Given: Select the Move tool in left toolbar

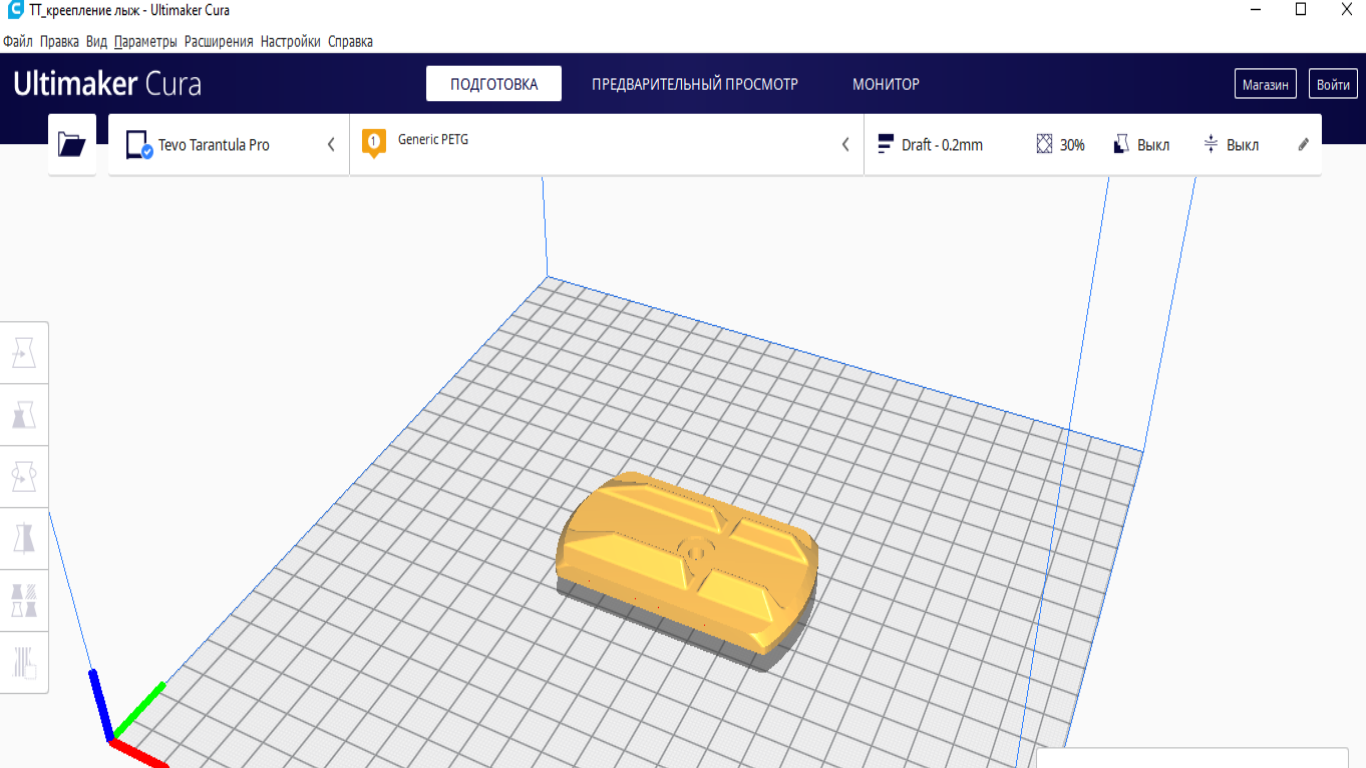Looking at the screenshot, I should (24, 353).
